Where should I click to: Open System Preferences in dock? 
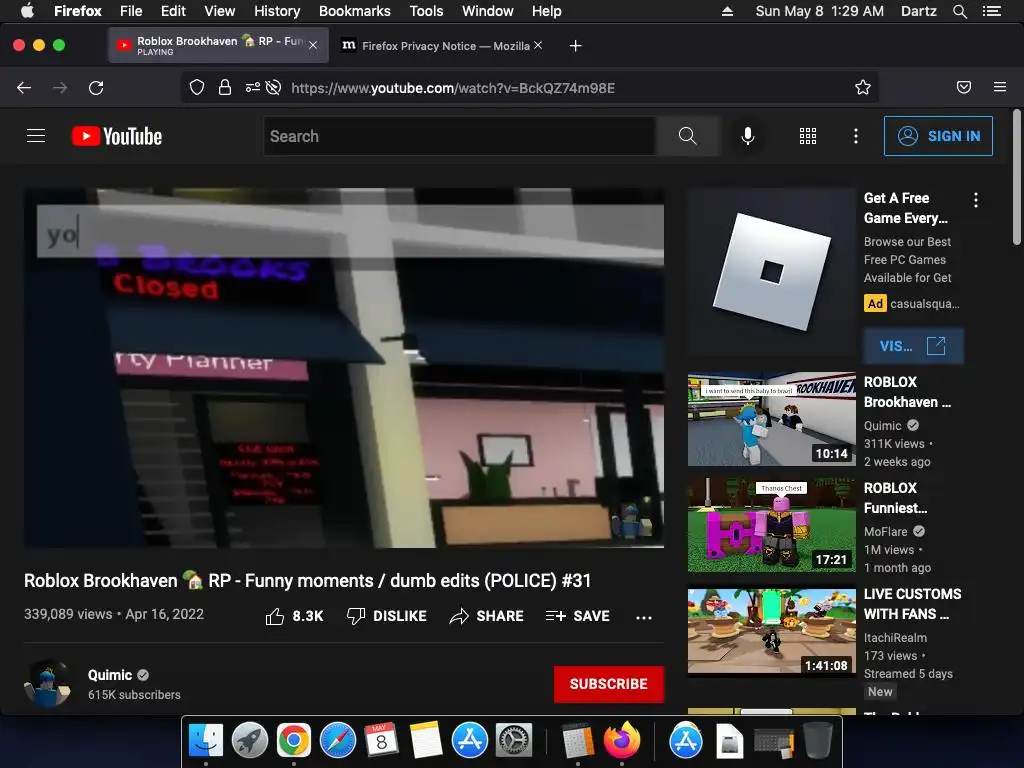[514, 740]
